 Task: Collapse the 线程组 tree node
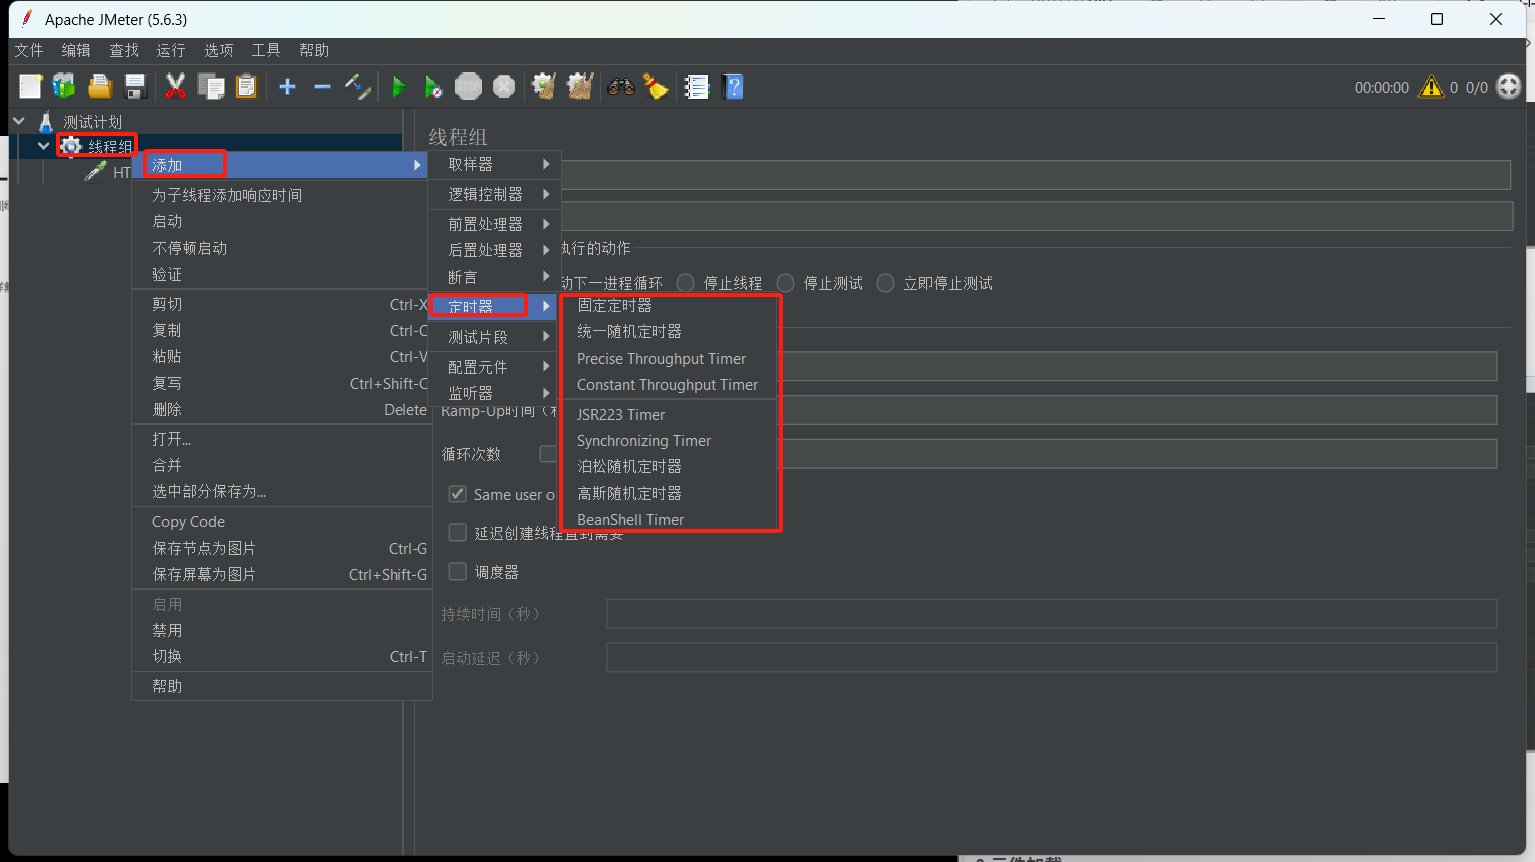coord(43,146)
